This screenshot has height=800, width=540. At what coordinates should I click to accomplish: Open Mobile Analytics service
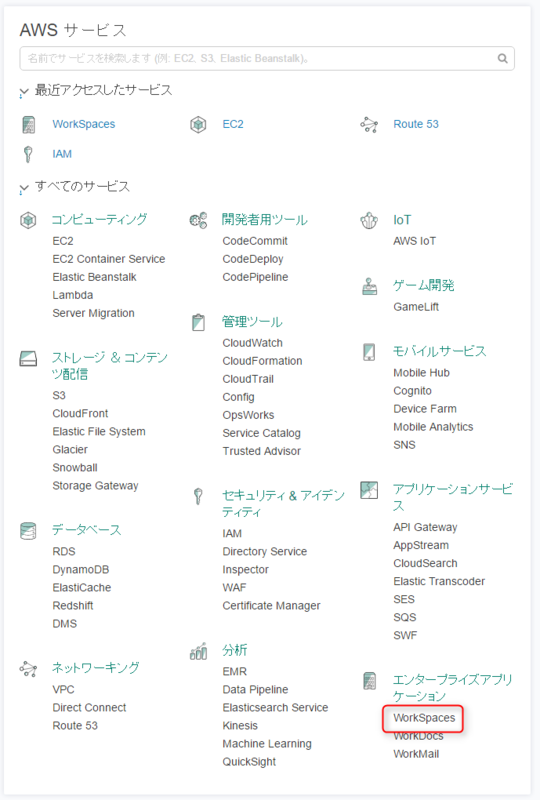click(x=433, y=427)
